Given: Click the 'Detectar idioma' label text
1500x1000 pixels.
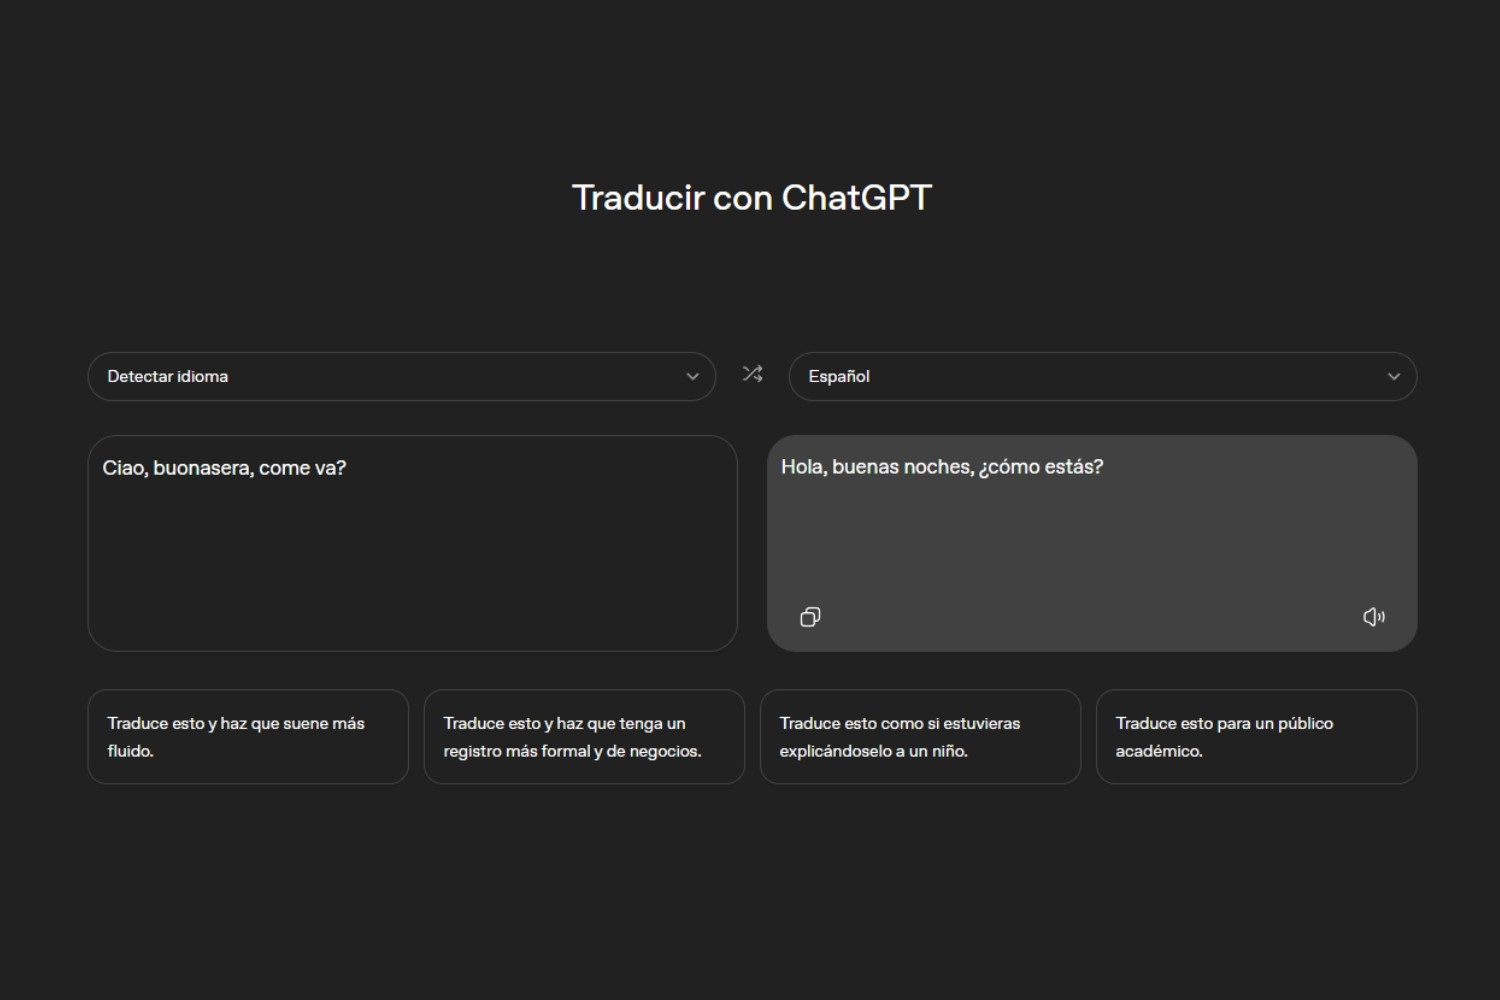Looking at the screenshot, I should pos(167,377).
